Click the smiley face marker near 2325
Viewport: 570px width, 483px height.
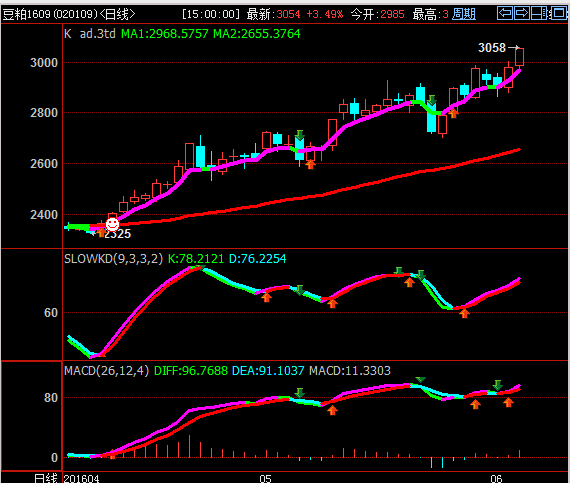112,224
